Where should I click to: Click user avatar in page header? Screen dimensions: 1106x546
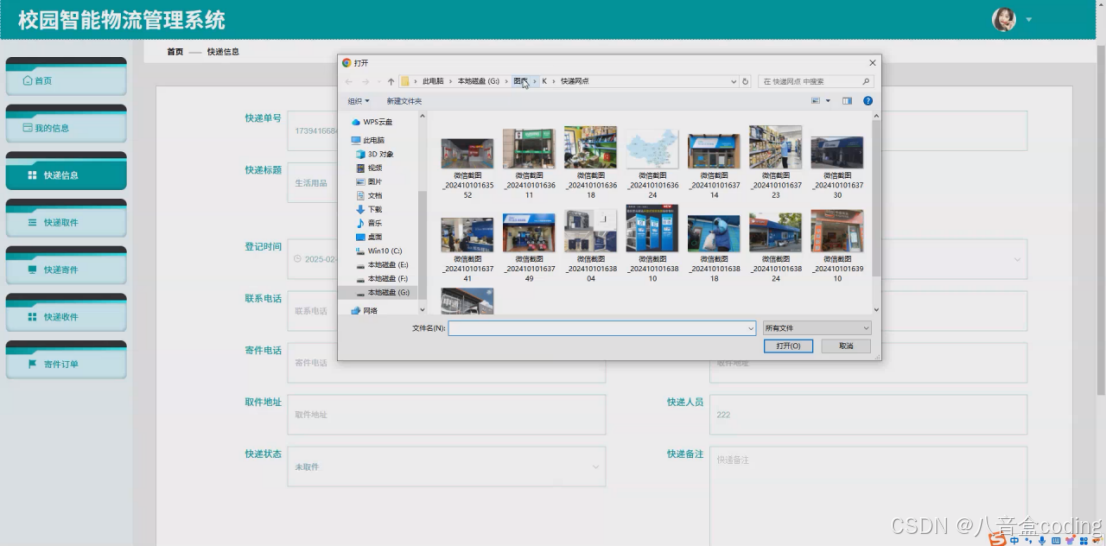click(1004, 20)
